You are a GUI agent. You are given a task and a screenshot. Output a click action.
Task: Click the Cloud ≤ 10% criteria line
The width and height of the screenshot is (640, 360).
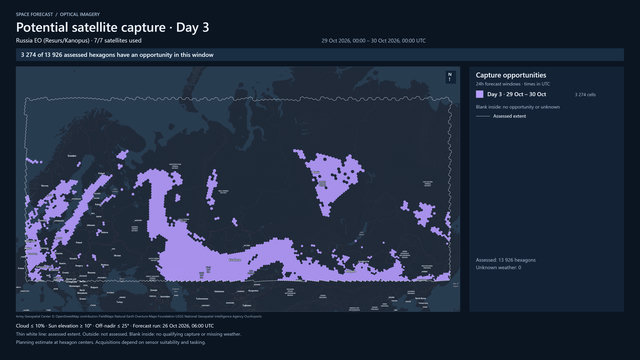(115, 326)
